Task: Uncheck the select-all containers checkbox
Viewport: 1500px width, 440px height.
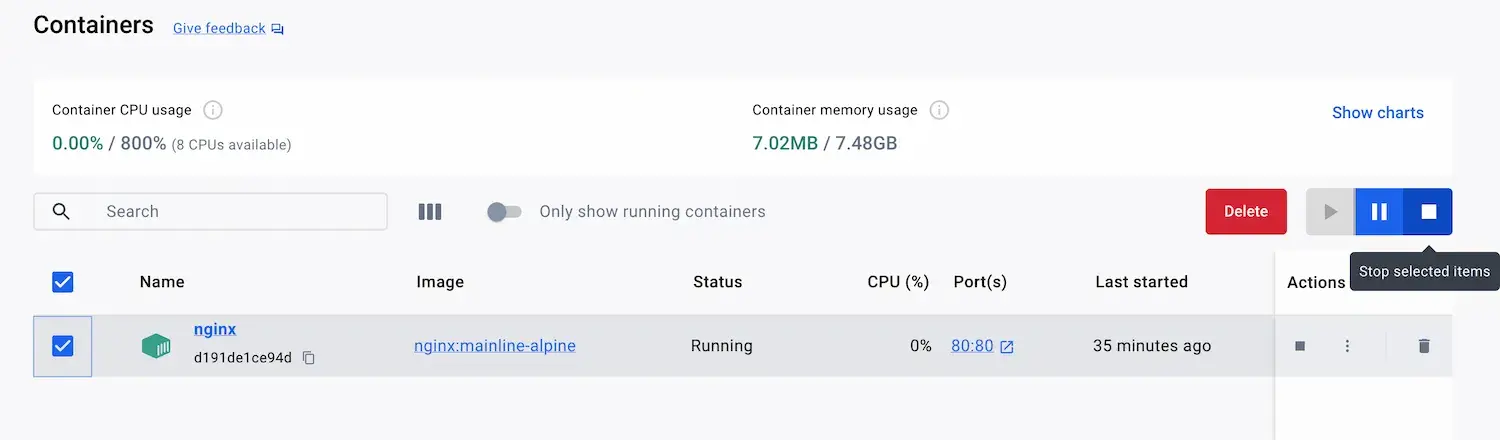Action: coord(62,282)
